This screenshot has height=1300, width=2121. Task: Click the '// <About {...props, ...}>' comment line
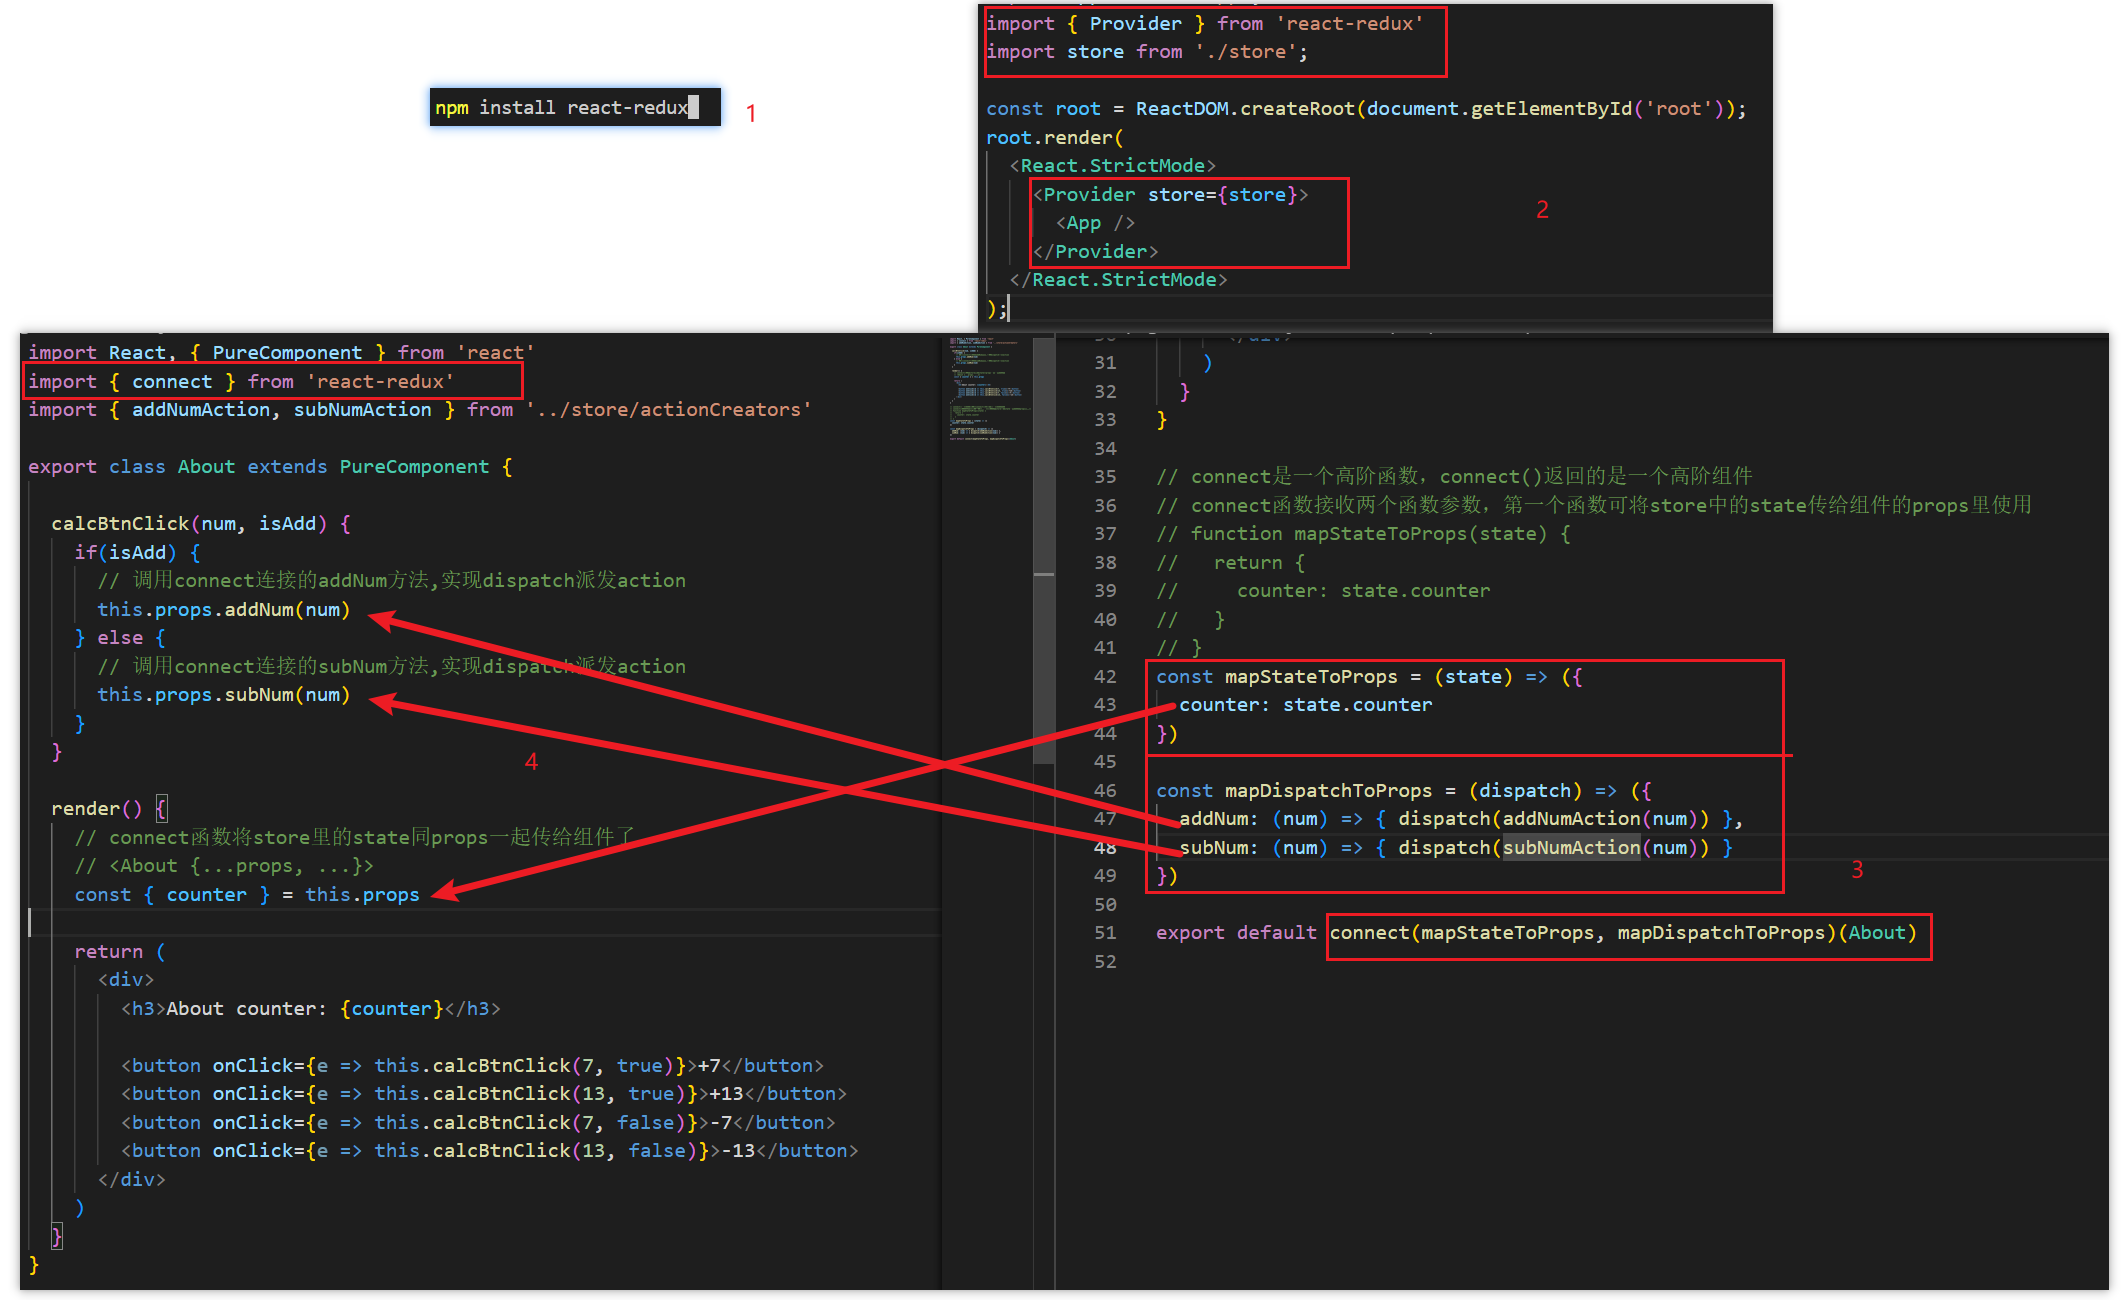223,865
